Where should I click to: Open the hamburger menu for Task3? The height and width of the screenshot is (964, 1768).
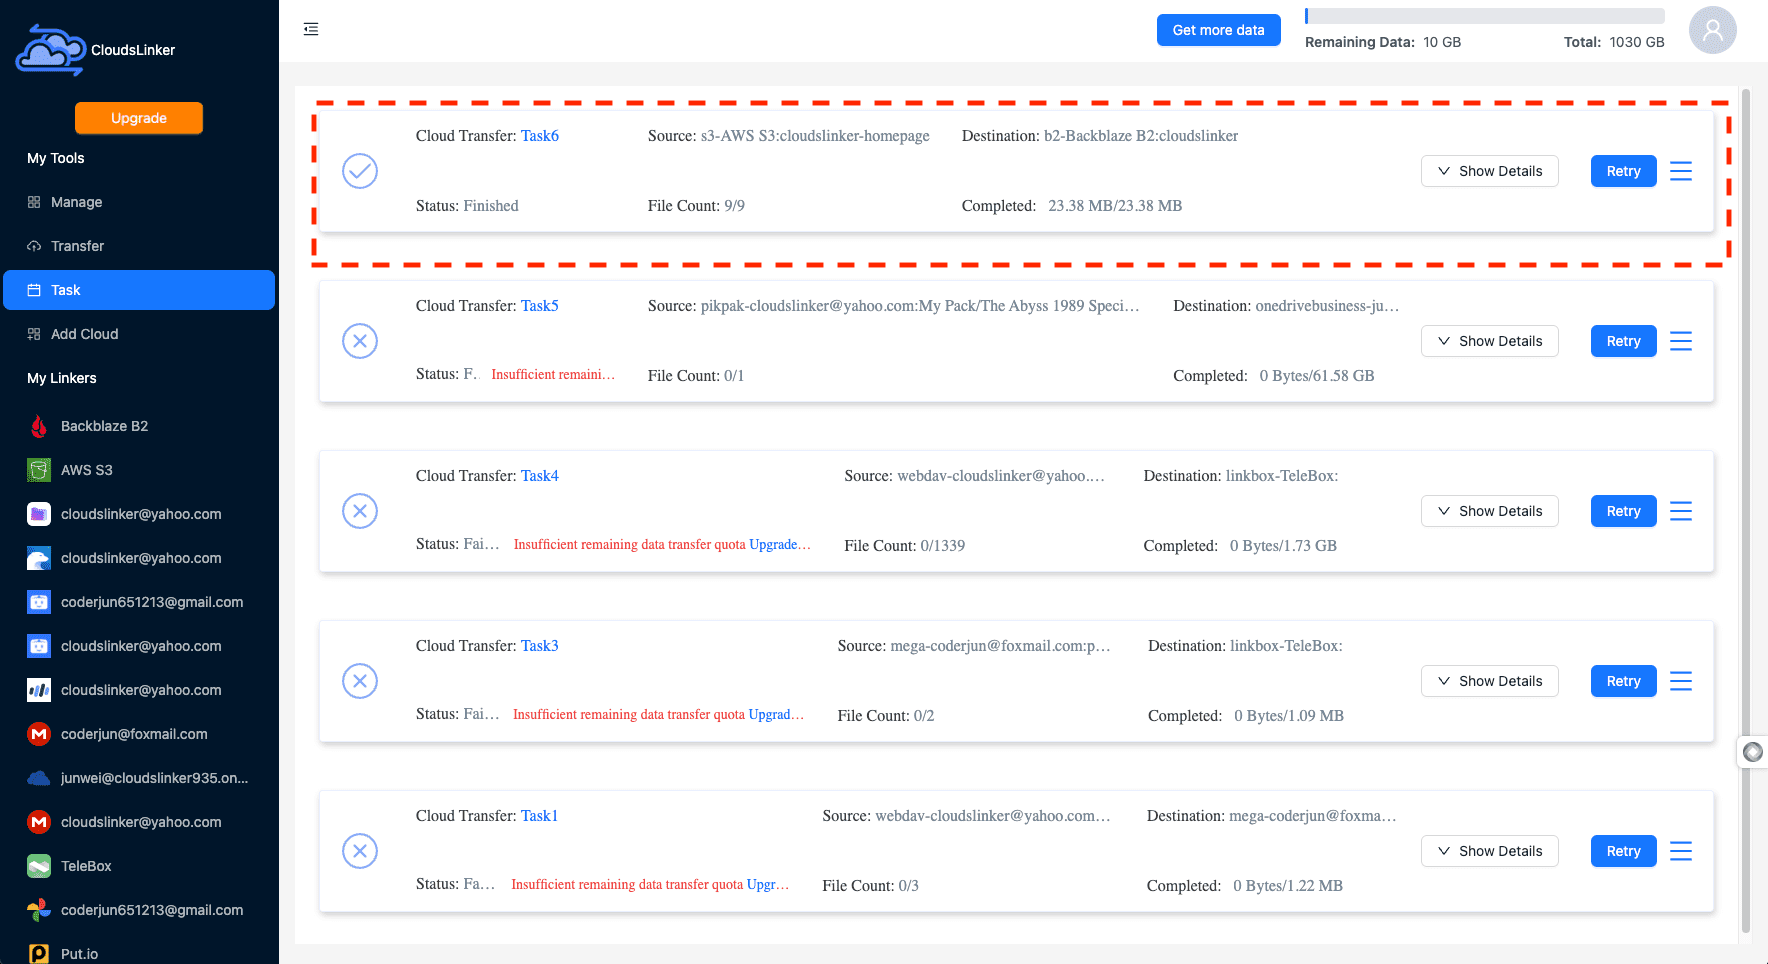click(x=1681, y=681)
